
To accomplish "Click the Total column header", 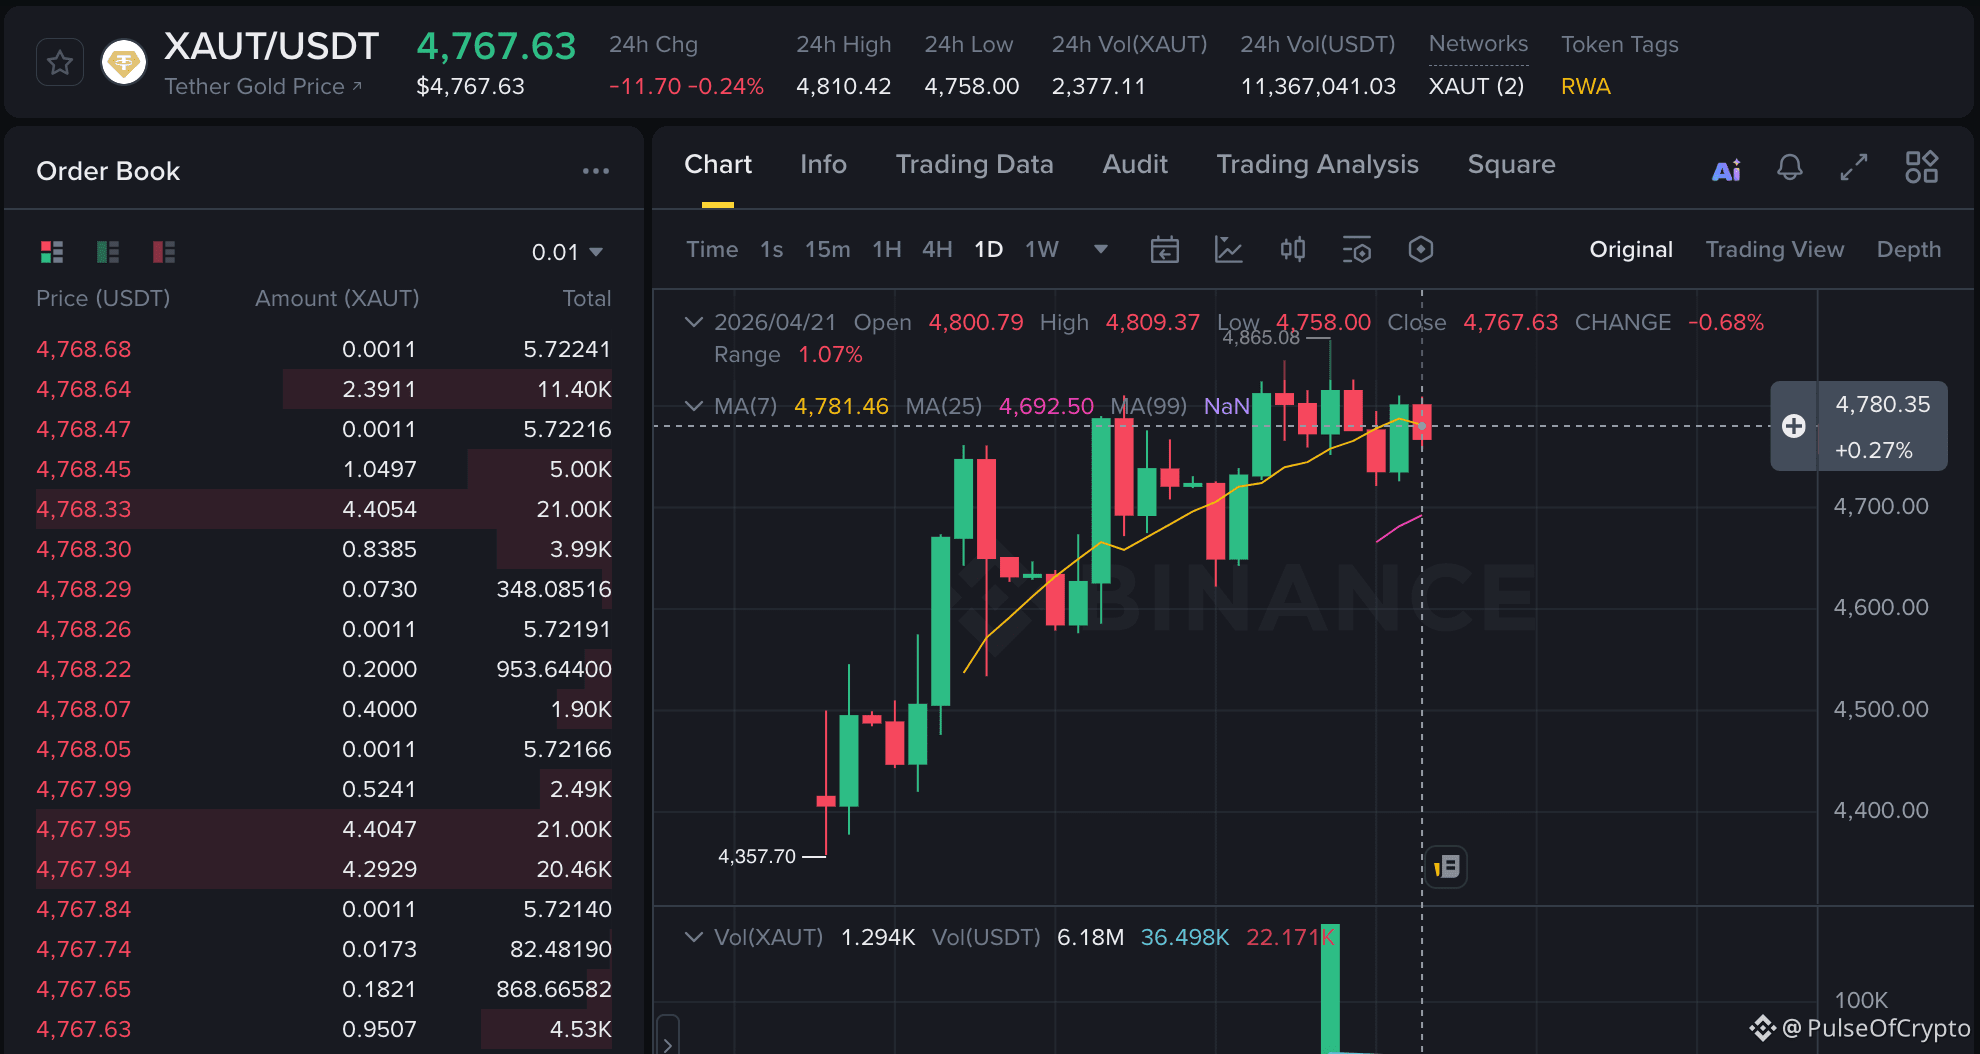I will tap(587, 298).
